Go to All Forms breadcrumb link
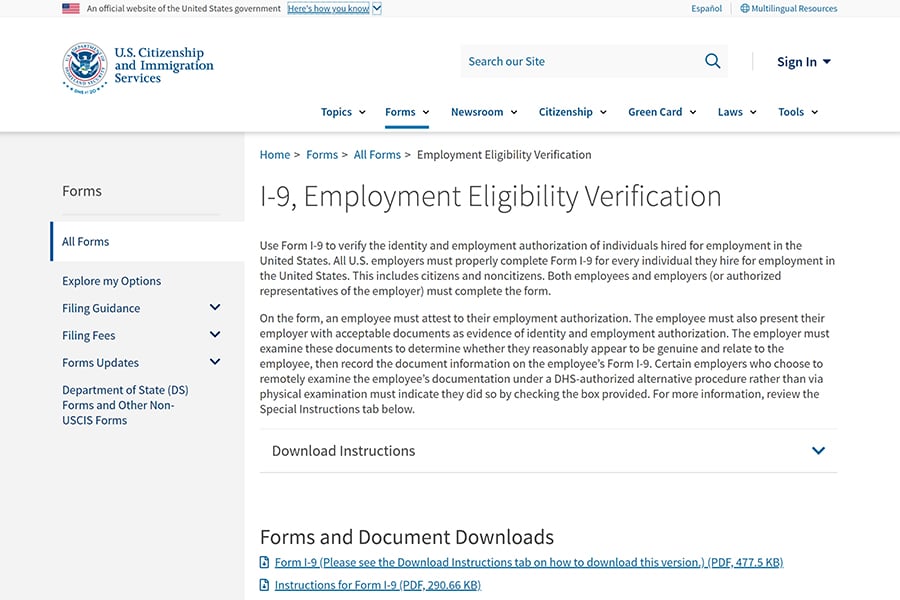Viewport: 900px width, 600px height. (377, 154)
